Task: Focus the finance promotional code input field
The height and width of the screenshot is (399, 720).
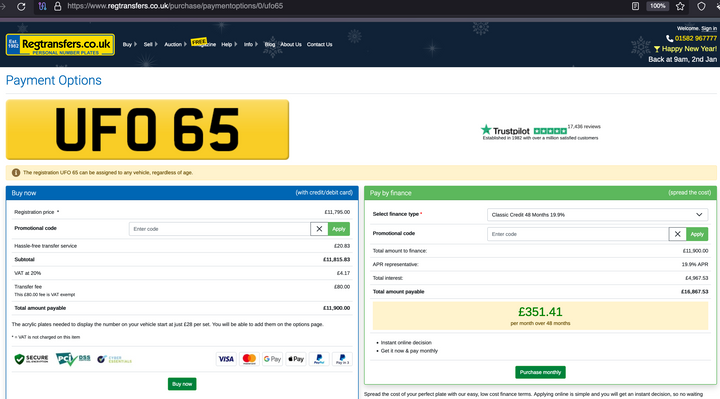Action: coord(578,234)
